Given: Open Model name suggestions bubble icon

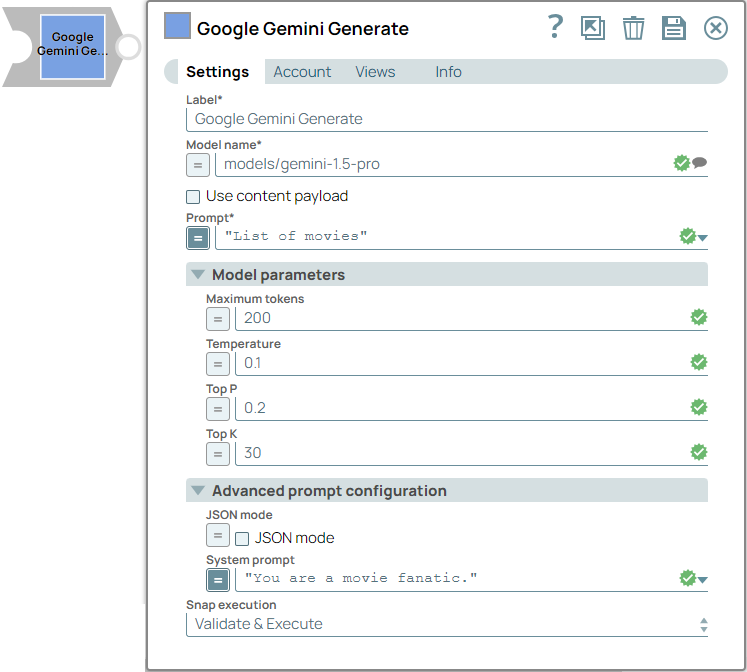Looking at the screenshot, I should pos(699,163).
